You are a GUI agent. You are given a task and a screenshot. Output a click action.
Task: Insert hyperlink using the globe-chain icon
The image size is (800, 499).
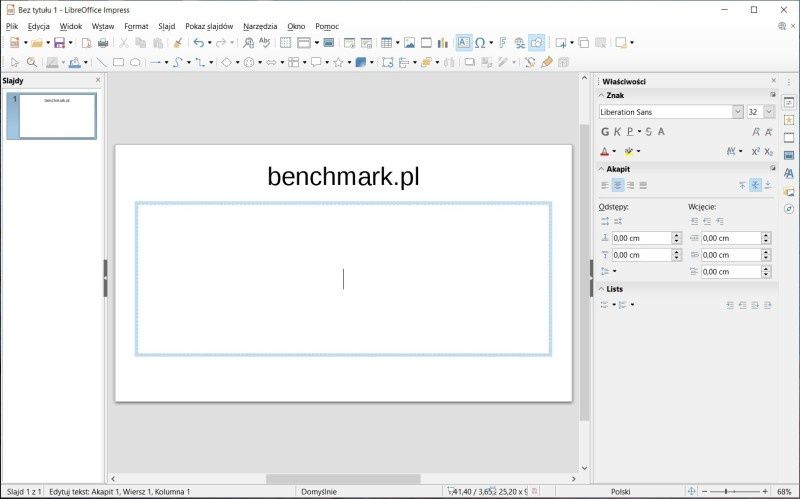[519, 43]
